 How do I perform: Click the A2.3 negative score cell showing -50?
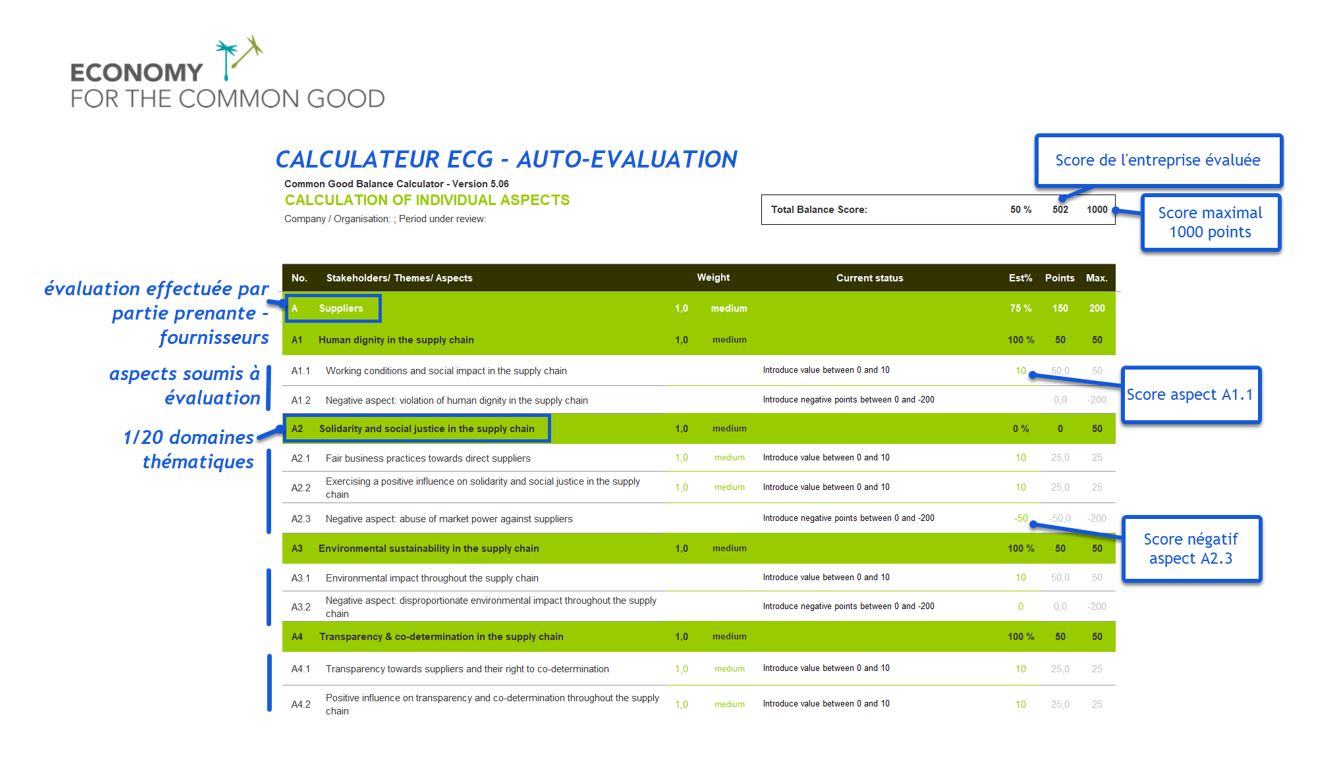click(x=1019, y=518)
